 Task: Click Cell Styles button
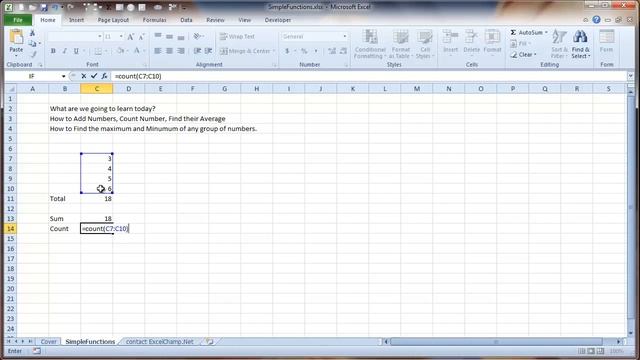click(424, 44)
